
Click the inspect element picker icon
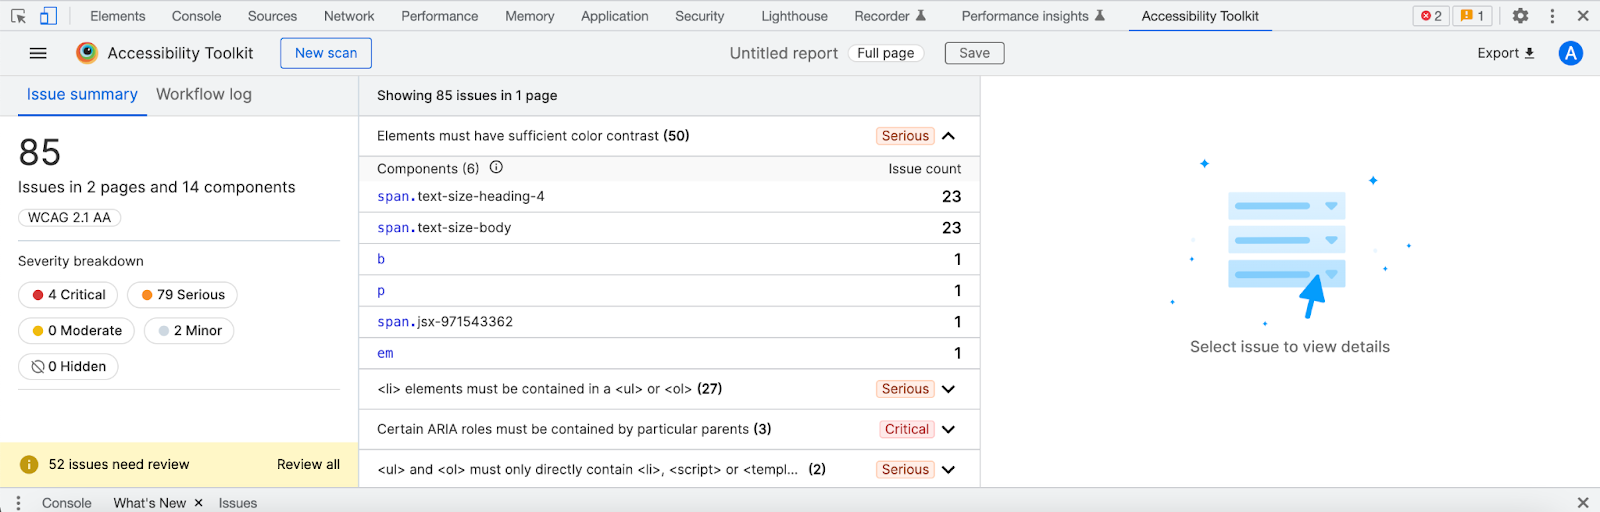point(18,16)
